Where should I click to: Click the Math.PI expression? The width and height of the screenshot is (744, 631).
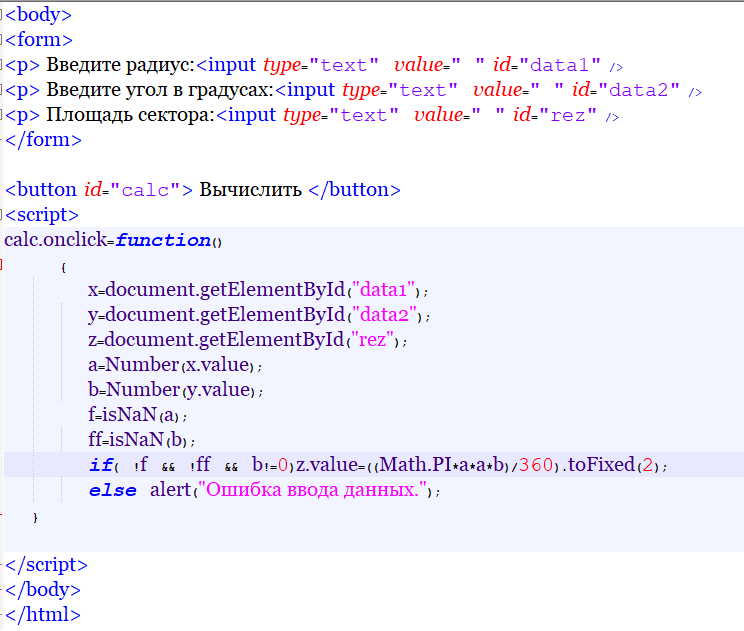click(410, 466)
